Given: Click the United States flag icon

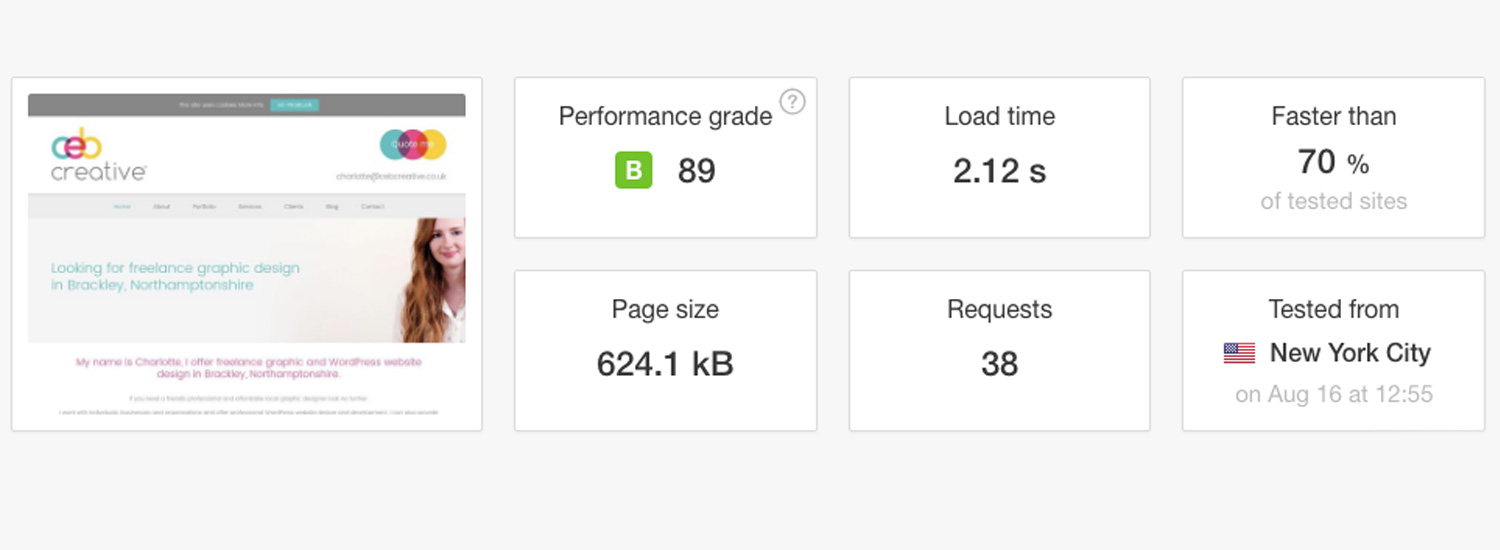Looking at the screenshot, I should click(1239, 353).
